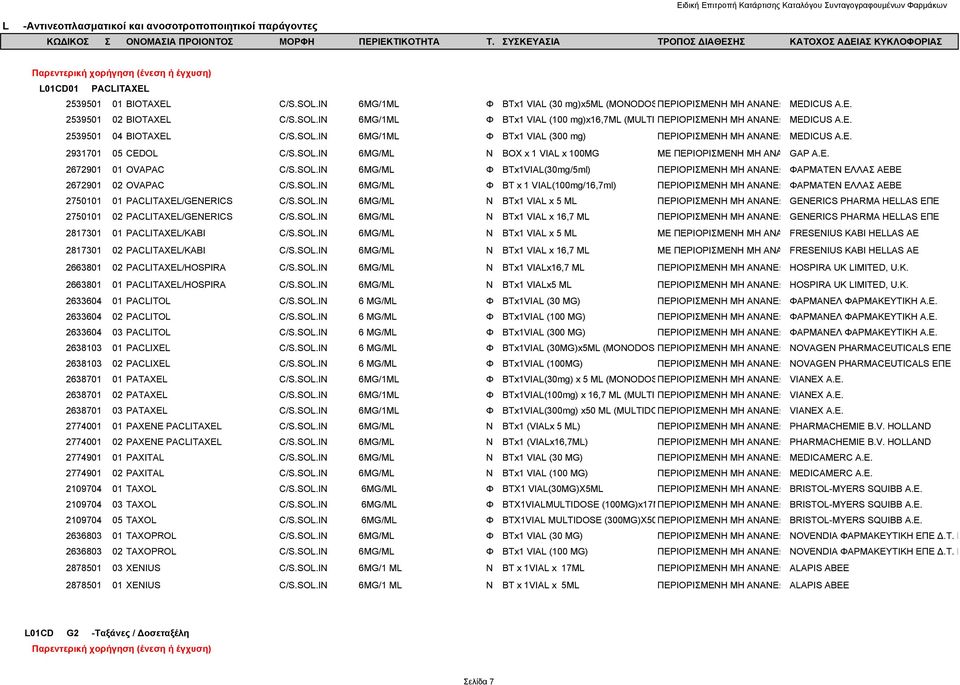The image size is (960, 685).
Task: Select PAXITAL name in the VIAL (30 MG) row
Action: click(144, 458)
